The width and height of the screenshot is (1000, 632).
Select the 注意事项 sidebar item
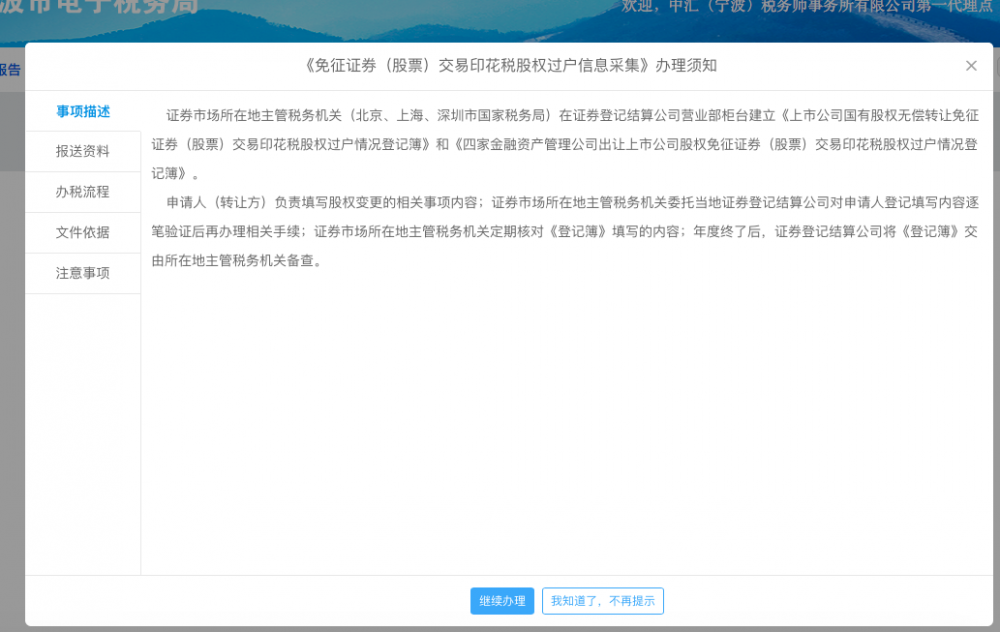coord(83,272)
